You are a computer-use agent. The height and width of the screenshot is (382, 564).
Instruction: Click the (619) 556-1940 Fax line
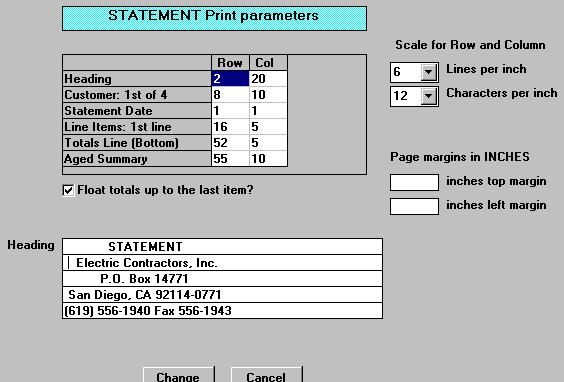point(222,311)
